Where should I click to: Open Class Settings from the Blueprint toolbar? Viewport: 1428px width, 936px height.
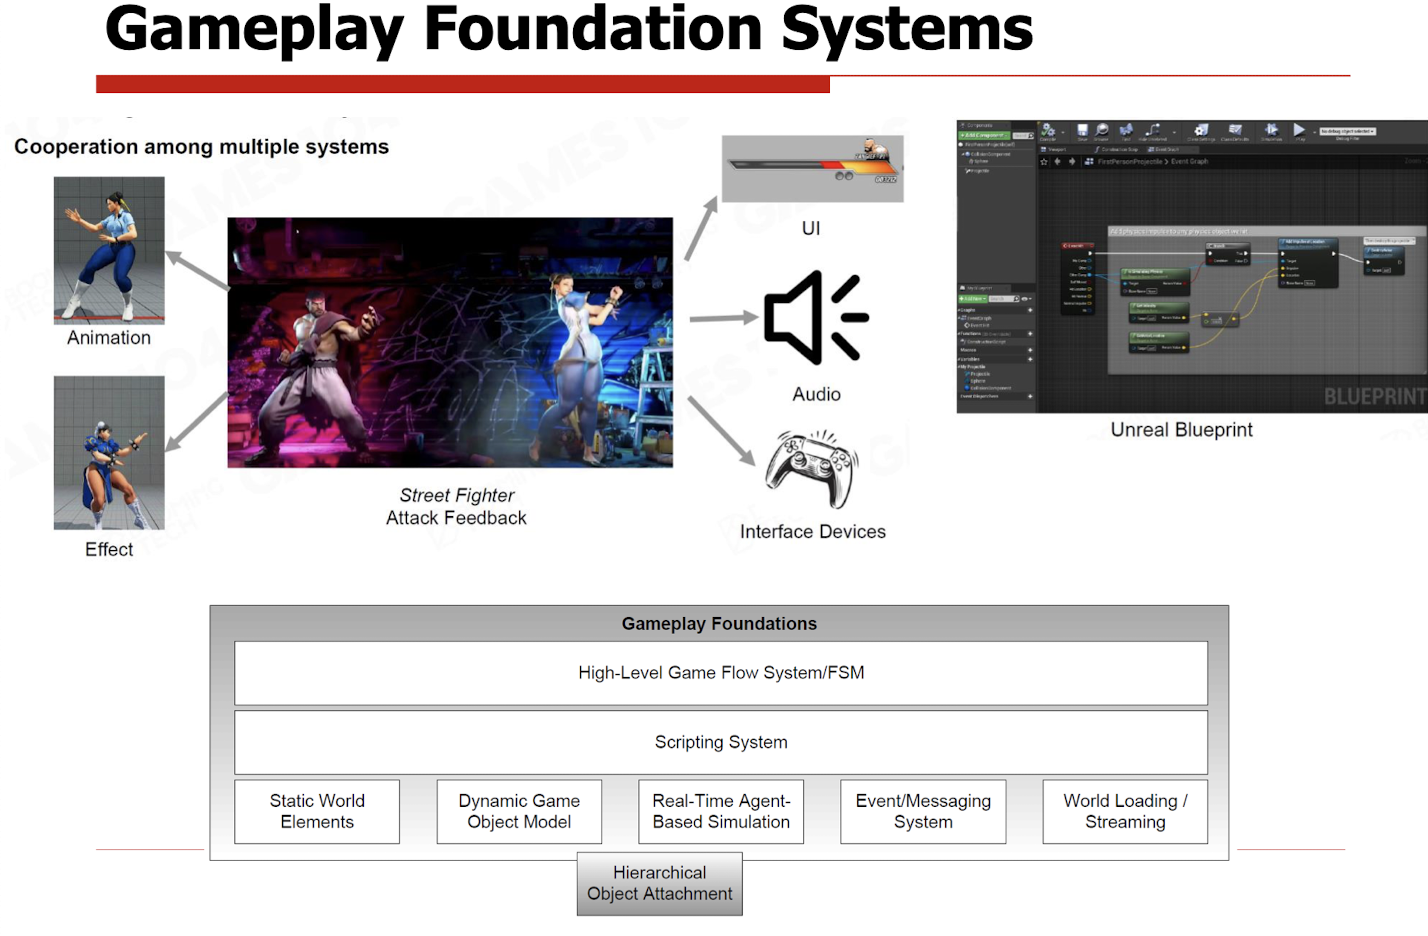(1200, 130)
